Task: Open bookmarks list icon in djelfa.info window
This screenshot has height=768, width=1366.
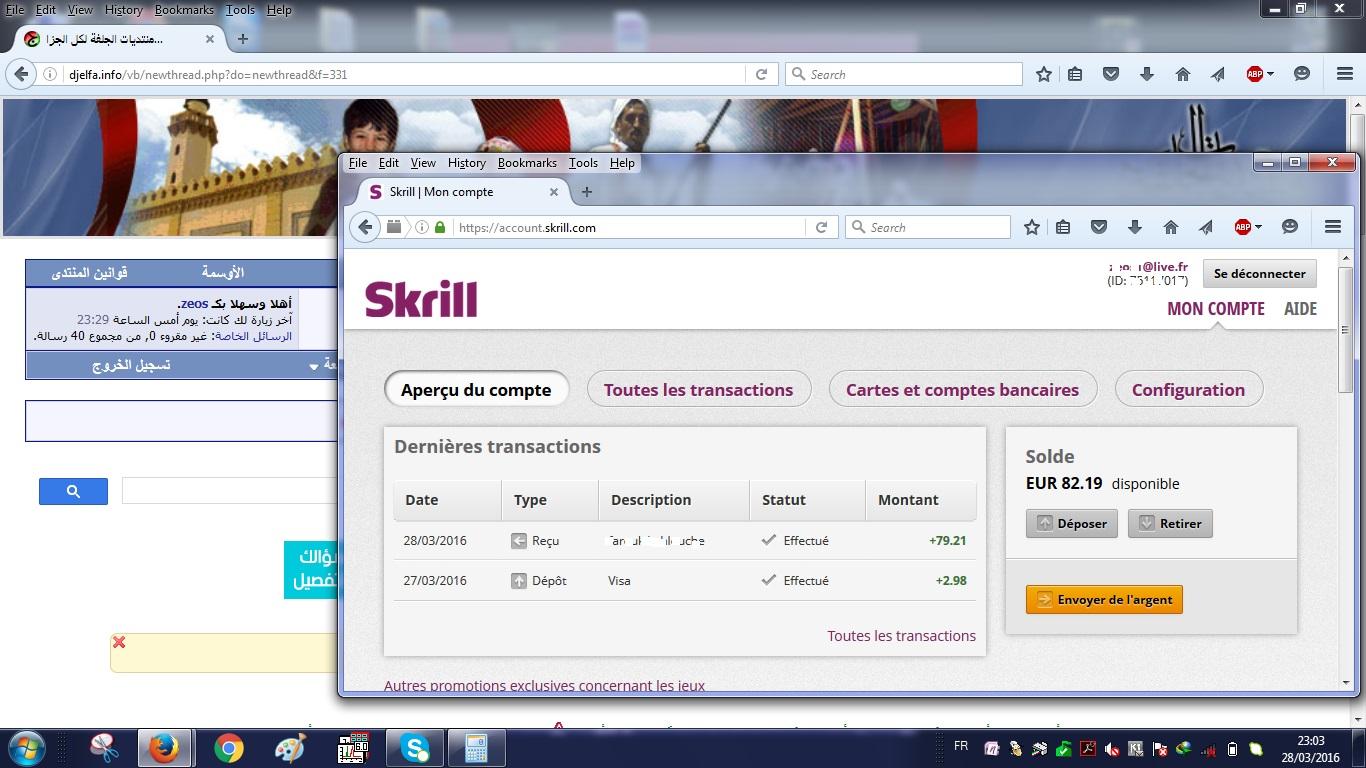Action: pos(1075,74)
